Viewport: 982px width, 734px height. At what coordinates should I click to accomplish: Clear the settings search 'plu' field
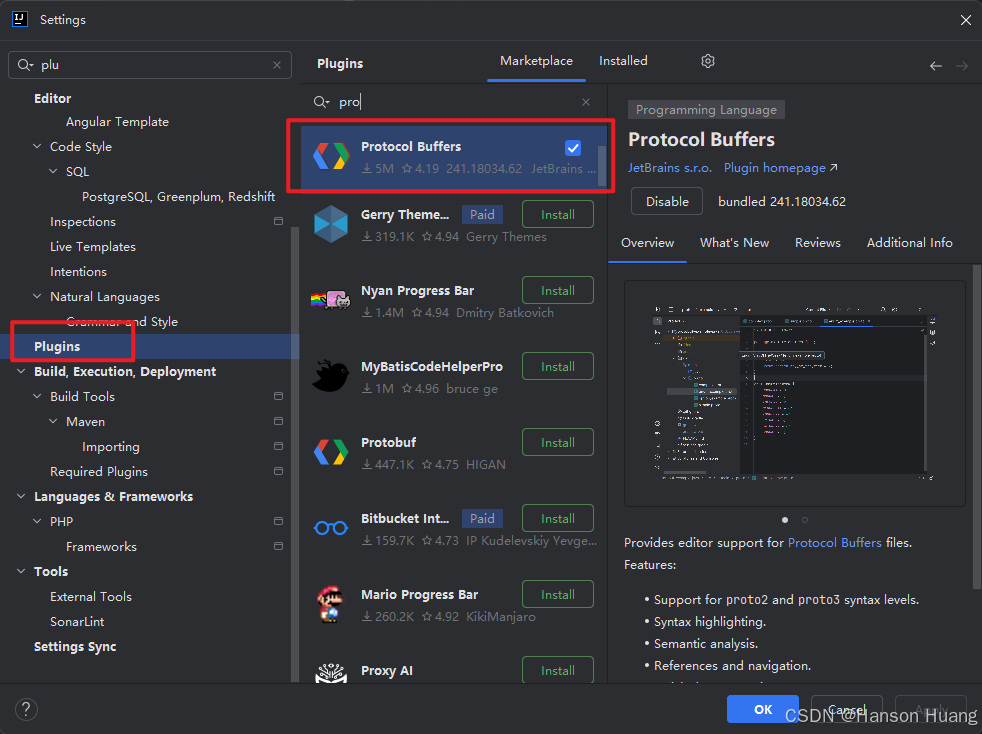(x=277, y=65)
